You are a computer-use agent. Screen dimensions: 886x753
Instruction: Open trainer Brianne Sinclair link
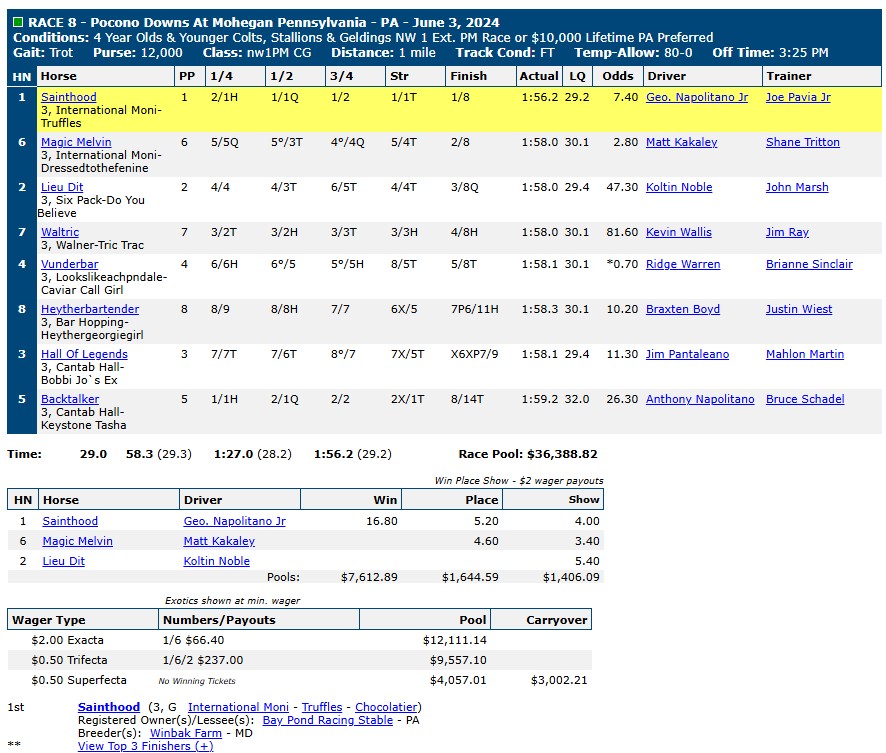809,264
